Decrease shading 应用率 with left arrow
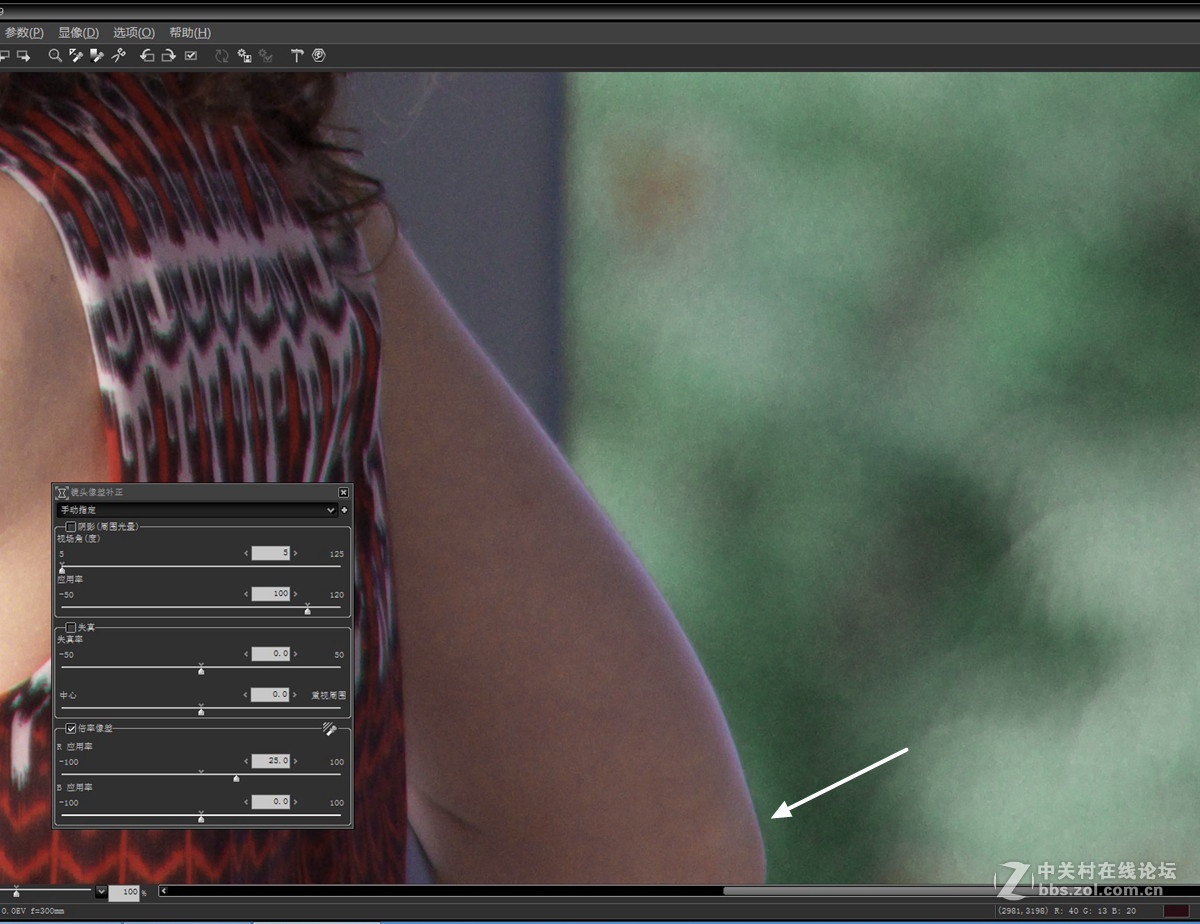 tap(246, 594)
